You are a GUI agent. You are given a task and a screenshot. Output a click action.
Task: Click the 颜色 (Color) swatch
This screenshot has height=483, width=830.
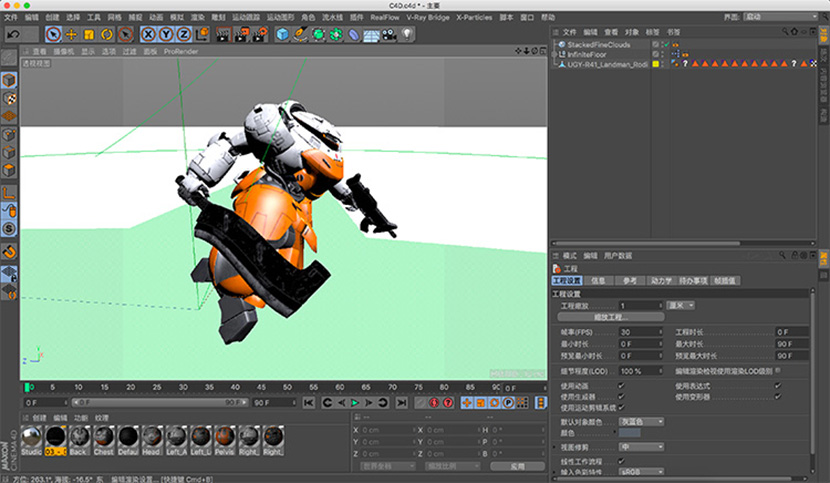point(629,433)
